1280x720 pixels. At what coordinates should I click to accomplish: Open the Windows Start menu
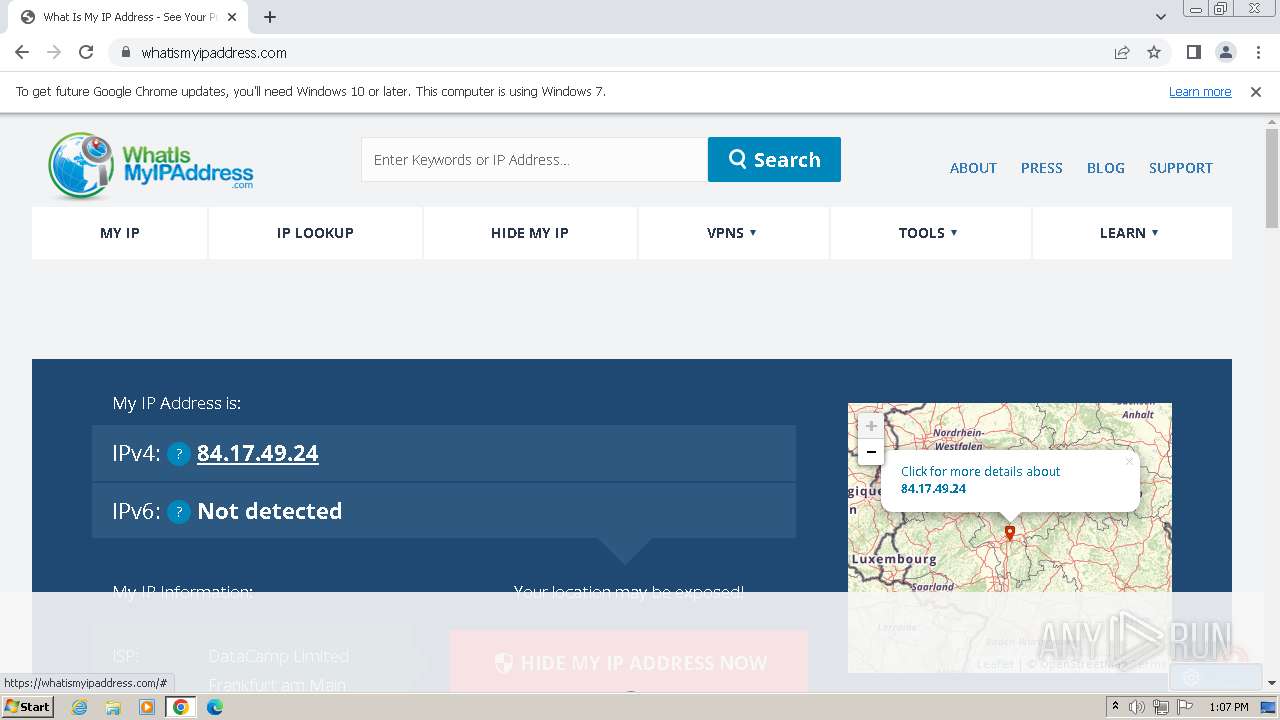[x=27, y=707]
